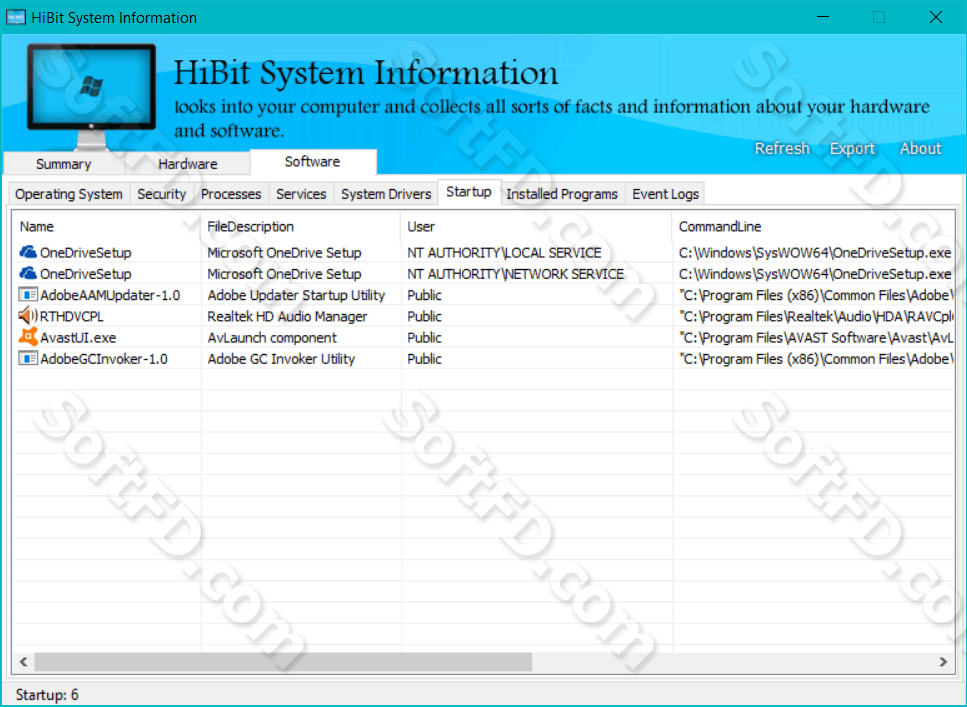Click the Adobe Updater Startup Utility description
Screen dimensions: 967x707
tap(296, 295)
